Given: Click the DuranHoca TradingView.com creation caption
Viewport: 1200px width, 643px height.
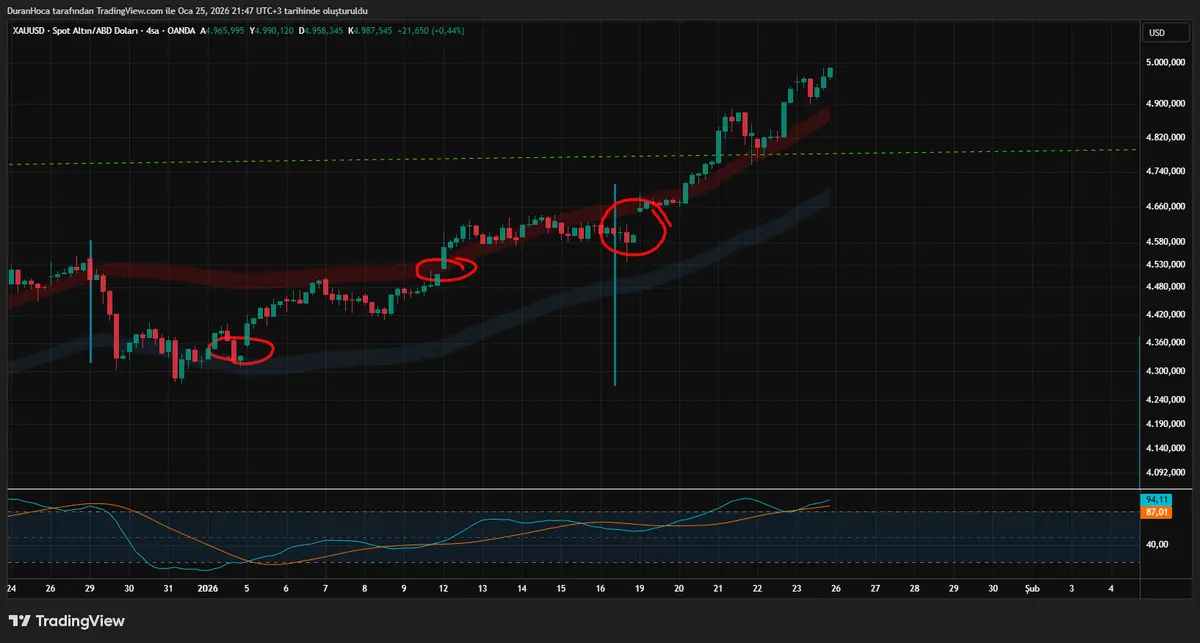Looking at the screenshot, I should click(187, 9).
